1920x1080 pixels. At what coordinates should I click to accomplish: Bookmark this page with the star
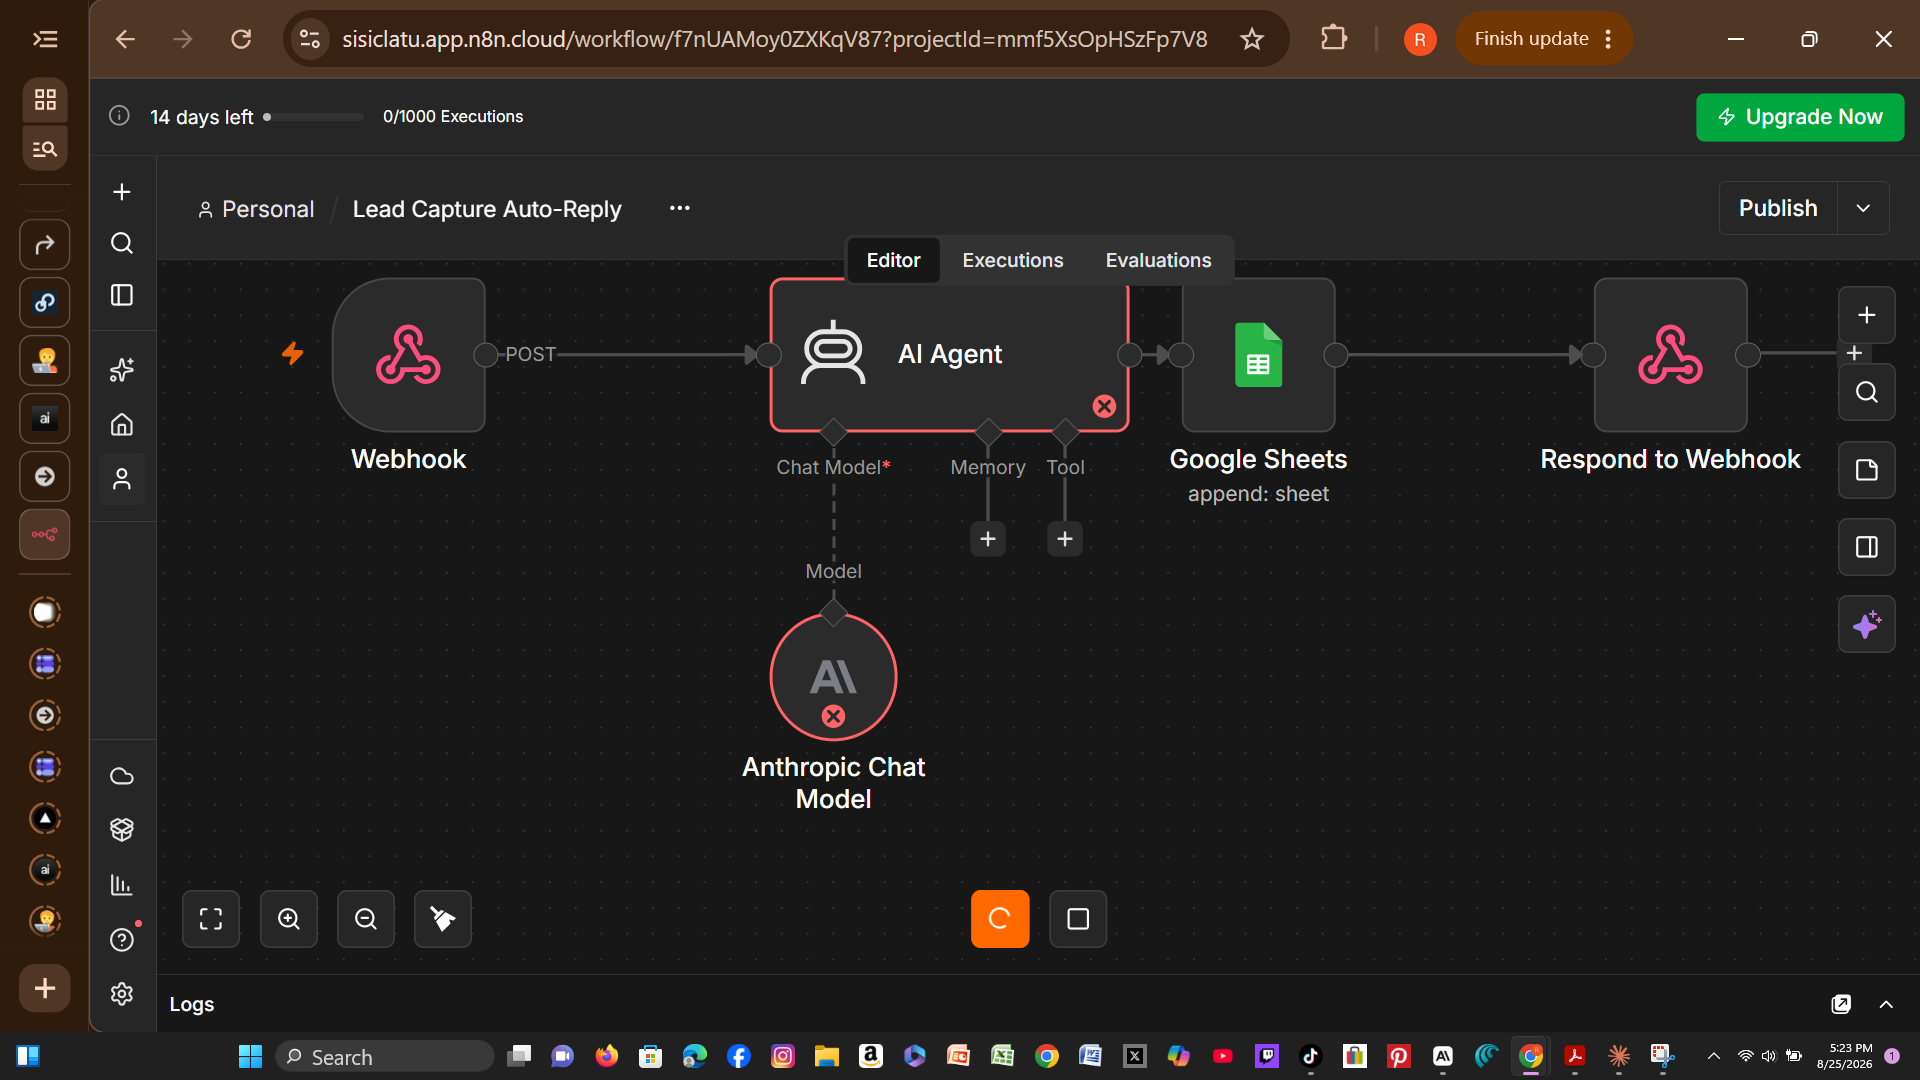click(x=1252, y=39)
